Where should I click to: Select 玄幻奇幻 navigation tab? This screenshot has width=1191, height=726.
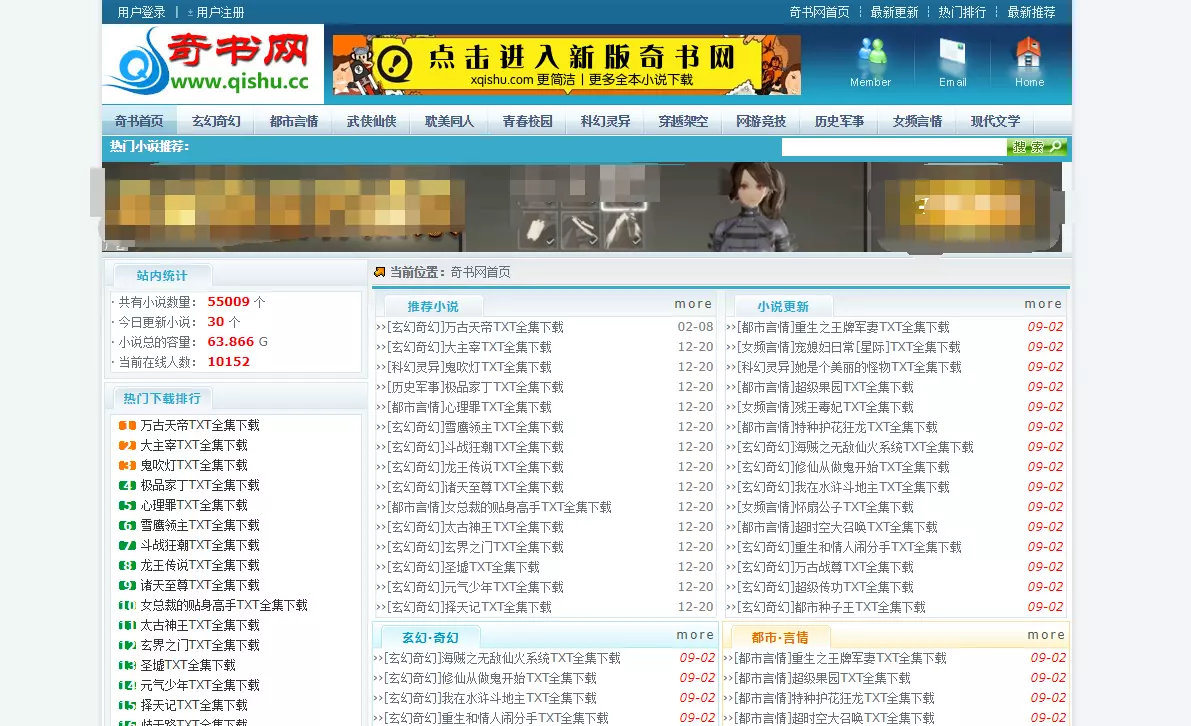click(x=216, y=121)
